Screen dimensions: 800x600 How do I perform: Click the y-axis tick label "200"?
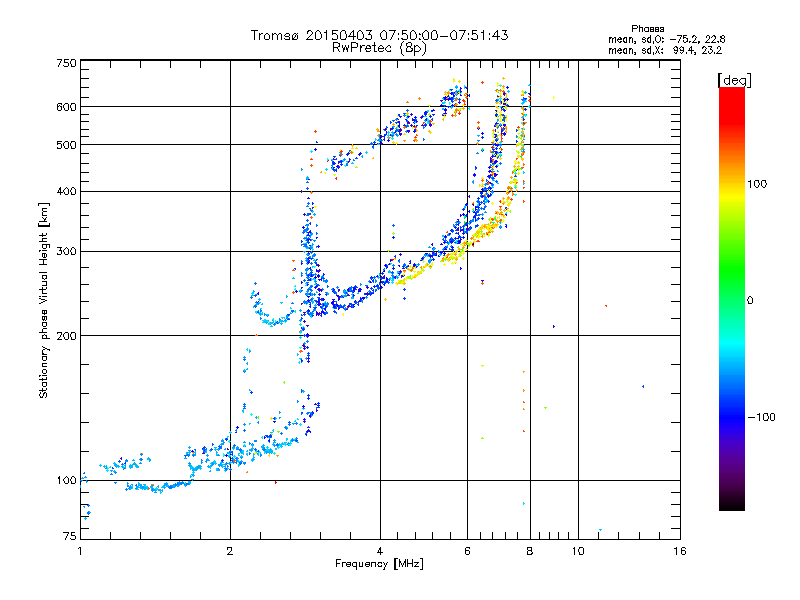(66, 336)
